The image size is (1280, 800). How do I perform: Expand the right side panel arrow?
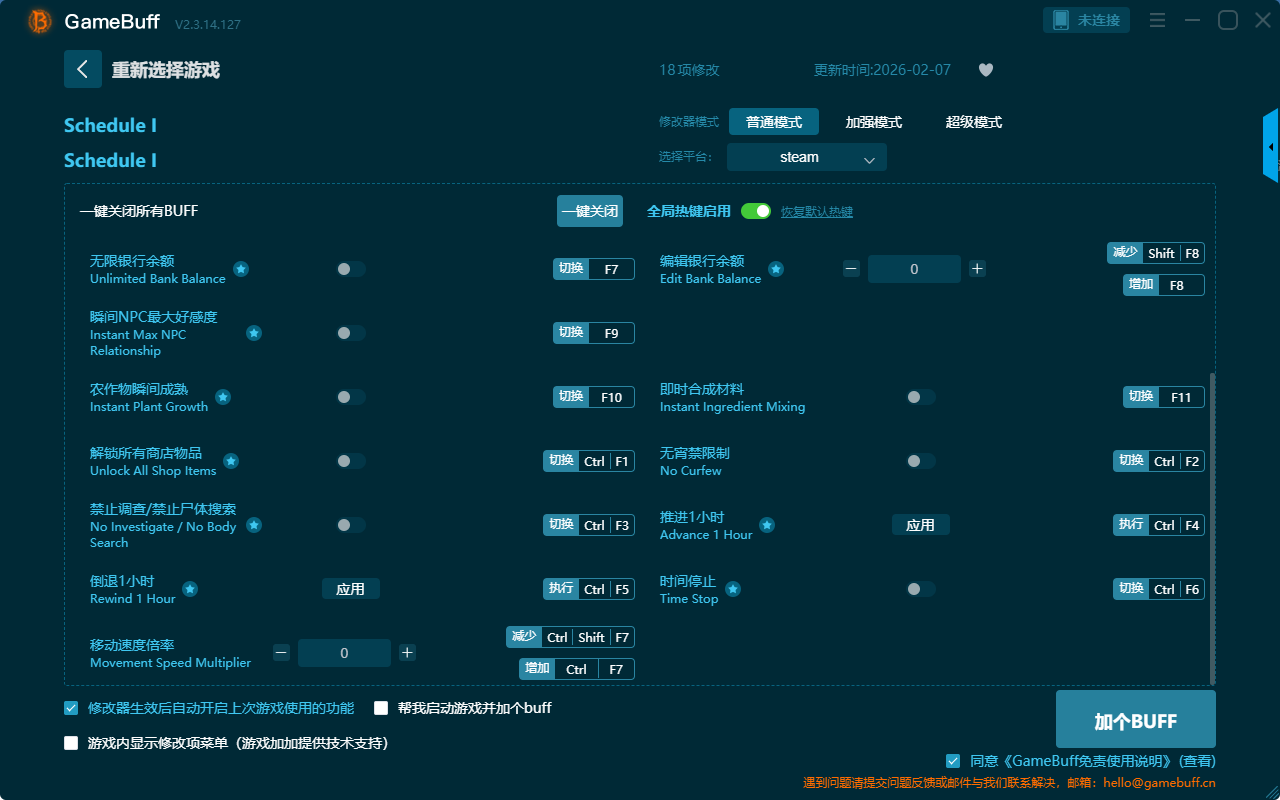pyautogui.click(x=1271, y=146)
